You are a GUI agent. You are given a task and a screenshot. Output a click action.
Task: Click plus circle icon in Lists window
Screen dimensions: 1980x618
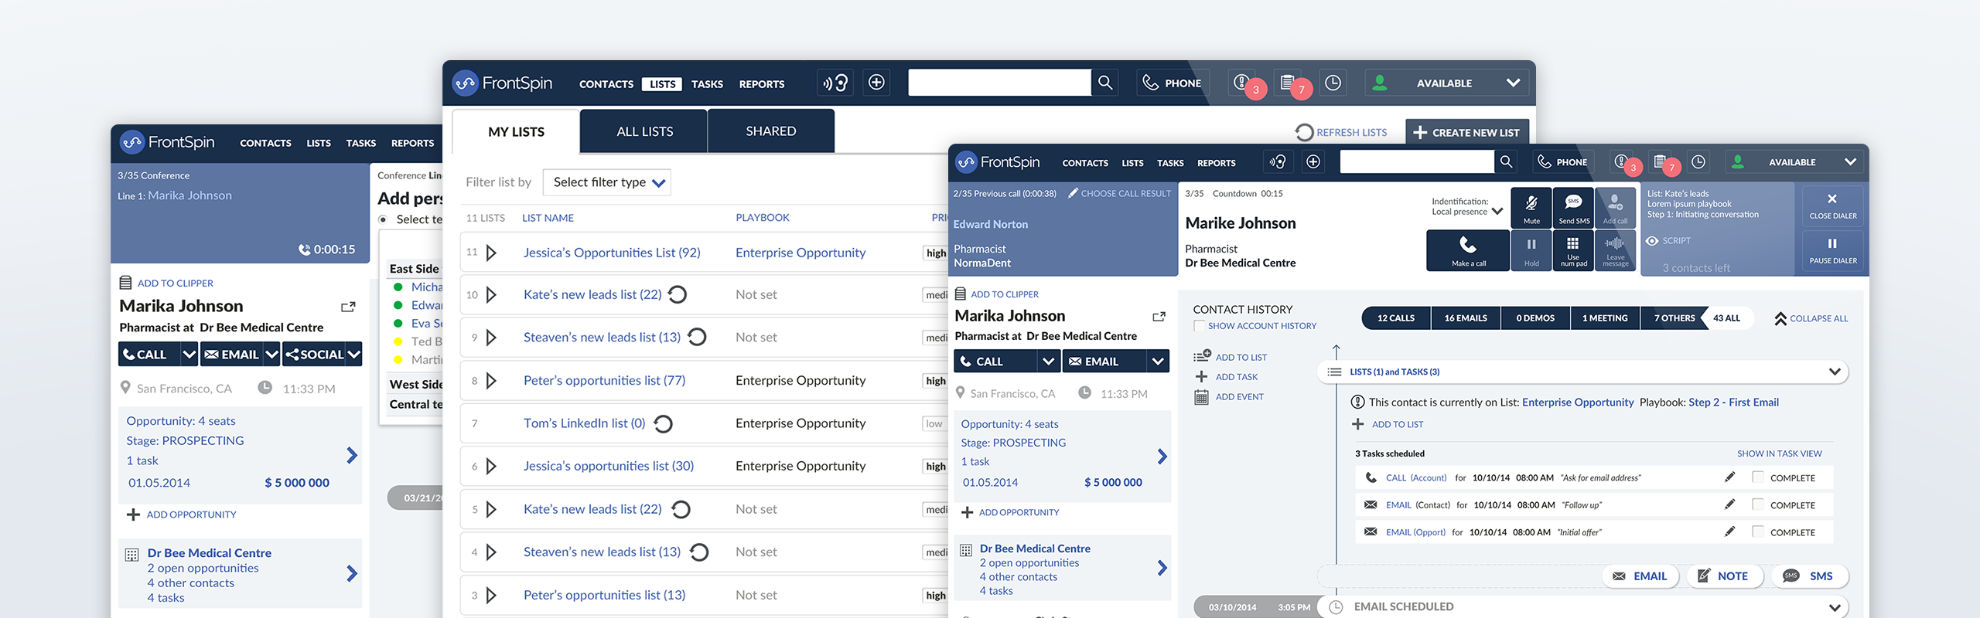coord(876,83)
